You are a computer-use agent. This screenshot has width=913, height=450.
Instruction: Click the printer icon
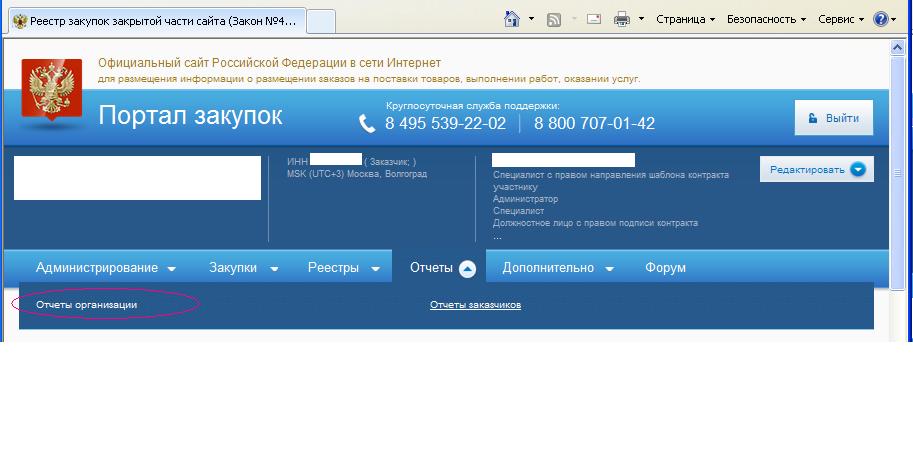[x=621, y=19]
